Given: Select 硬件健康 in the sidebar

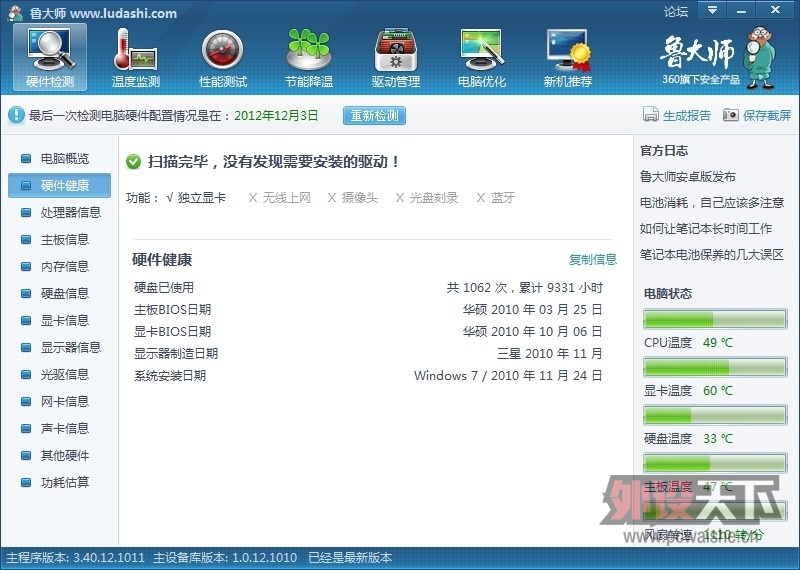Looking at the screenshot, I should tap(60, 185).
